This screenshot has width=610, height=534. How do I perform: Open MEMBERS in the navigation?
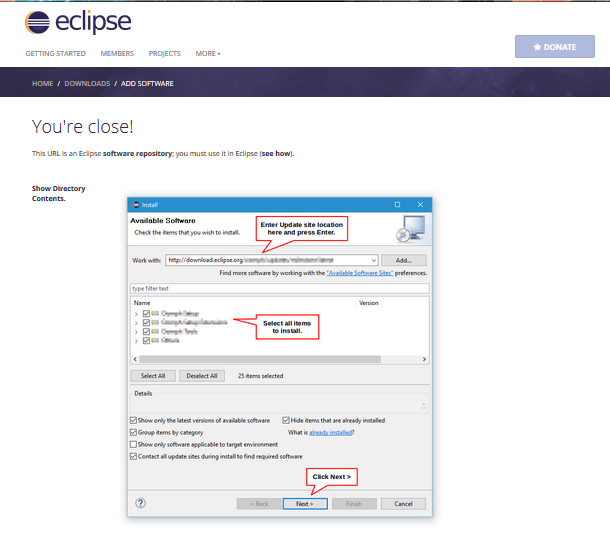pyautogui.click(x=117, y=53)
